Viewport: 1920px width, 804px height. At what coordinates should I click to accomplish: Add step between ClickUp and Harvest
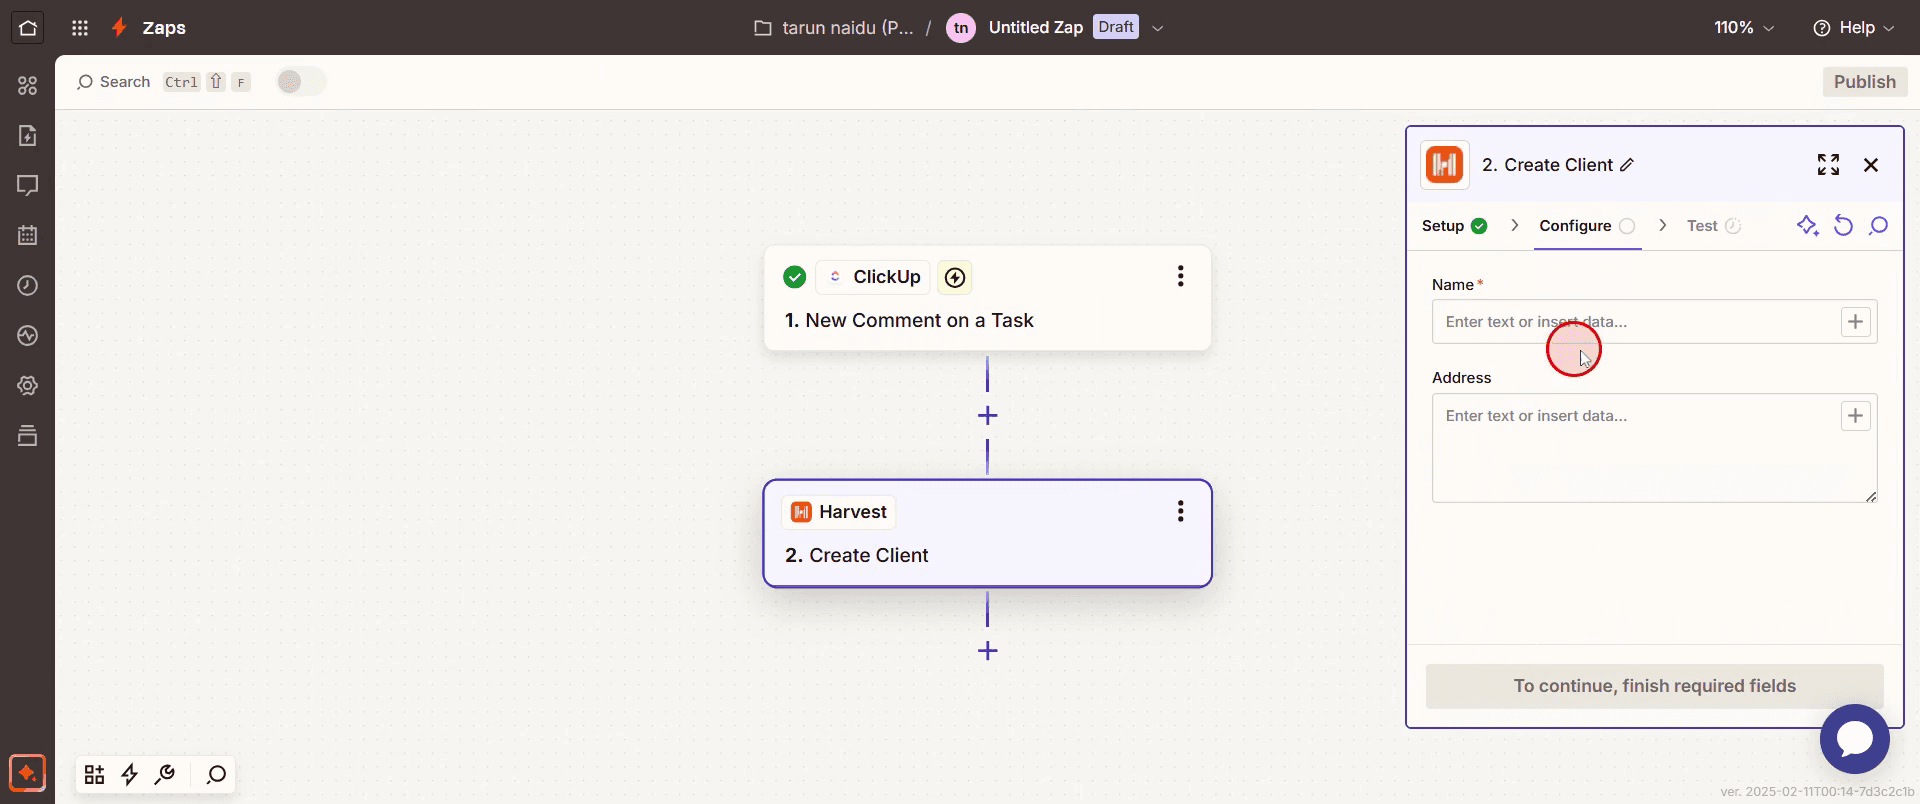pyautogui.click(x=987, y=415)
